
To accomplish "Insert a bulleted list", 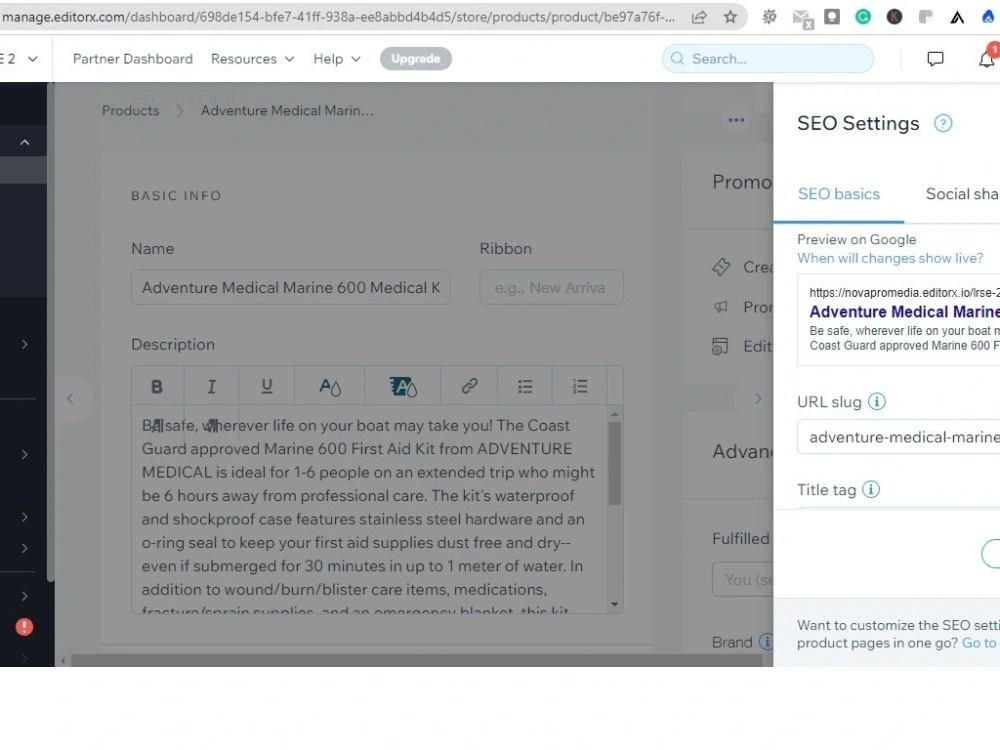I will [x=525, y=386].
